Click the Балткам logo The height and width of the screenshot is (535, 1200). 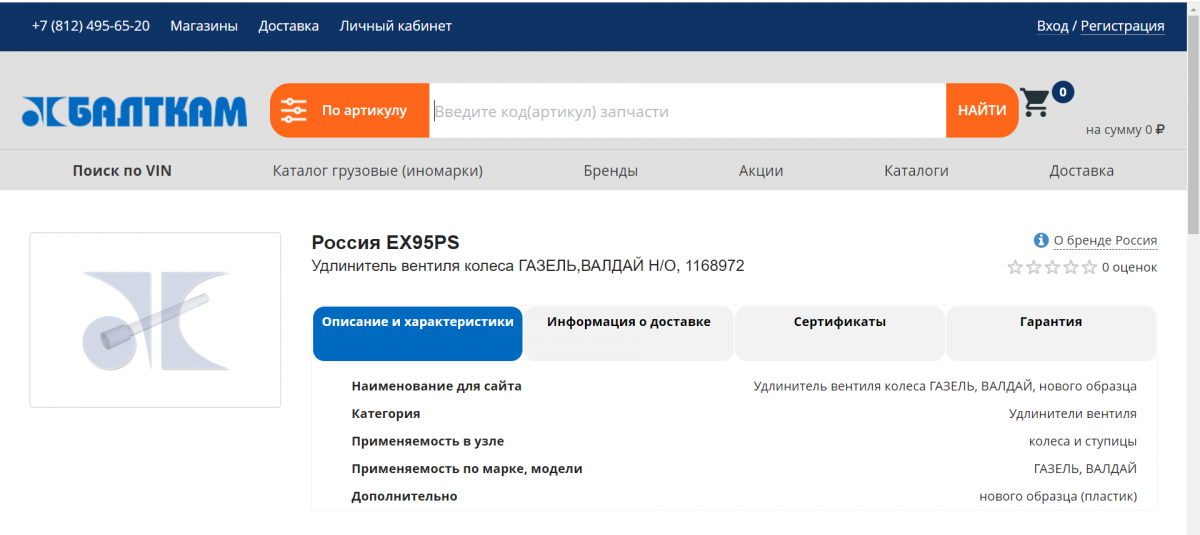(x=134, y=111)
